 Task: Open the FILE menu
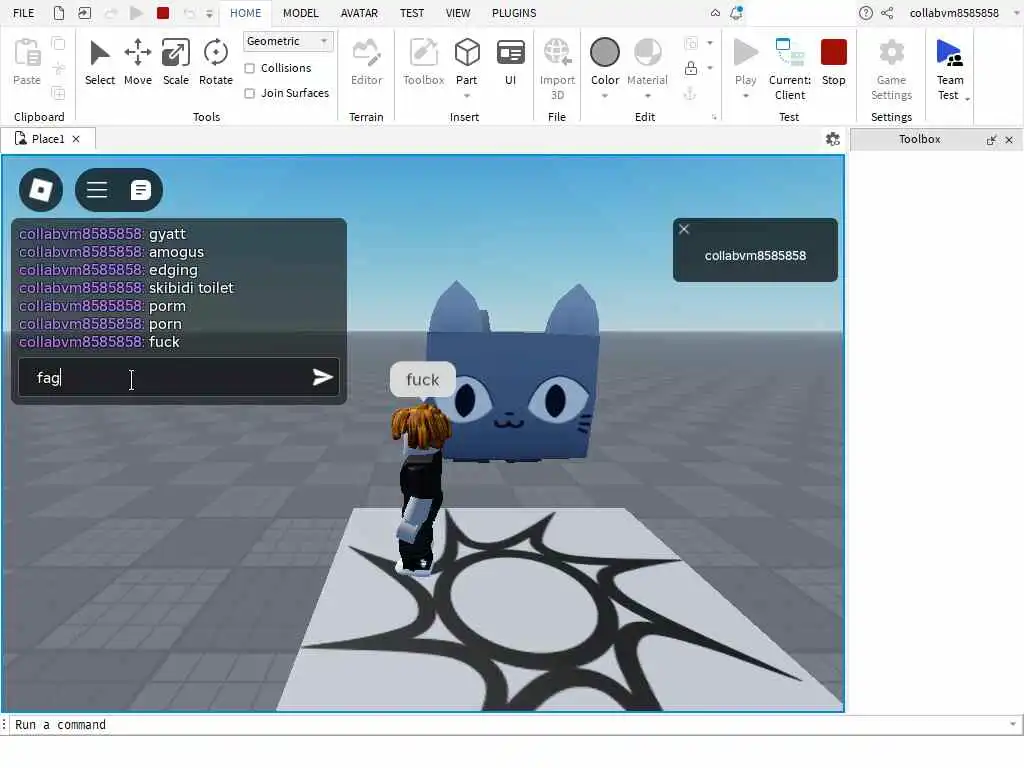click(x=24, y=13)
